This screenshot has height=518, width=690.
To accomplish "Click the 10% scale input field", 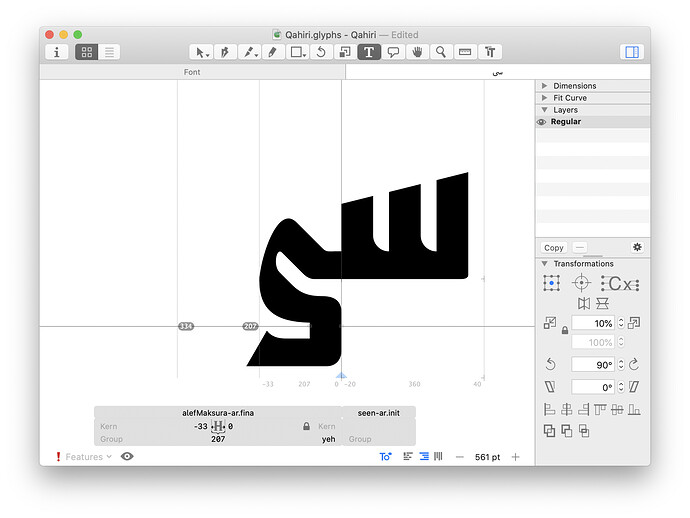I will coord(593,323).
